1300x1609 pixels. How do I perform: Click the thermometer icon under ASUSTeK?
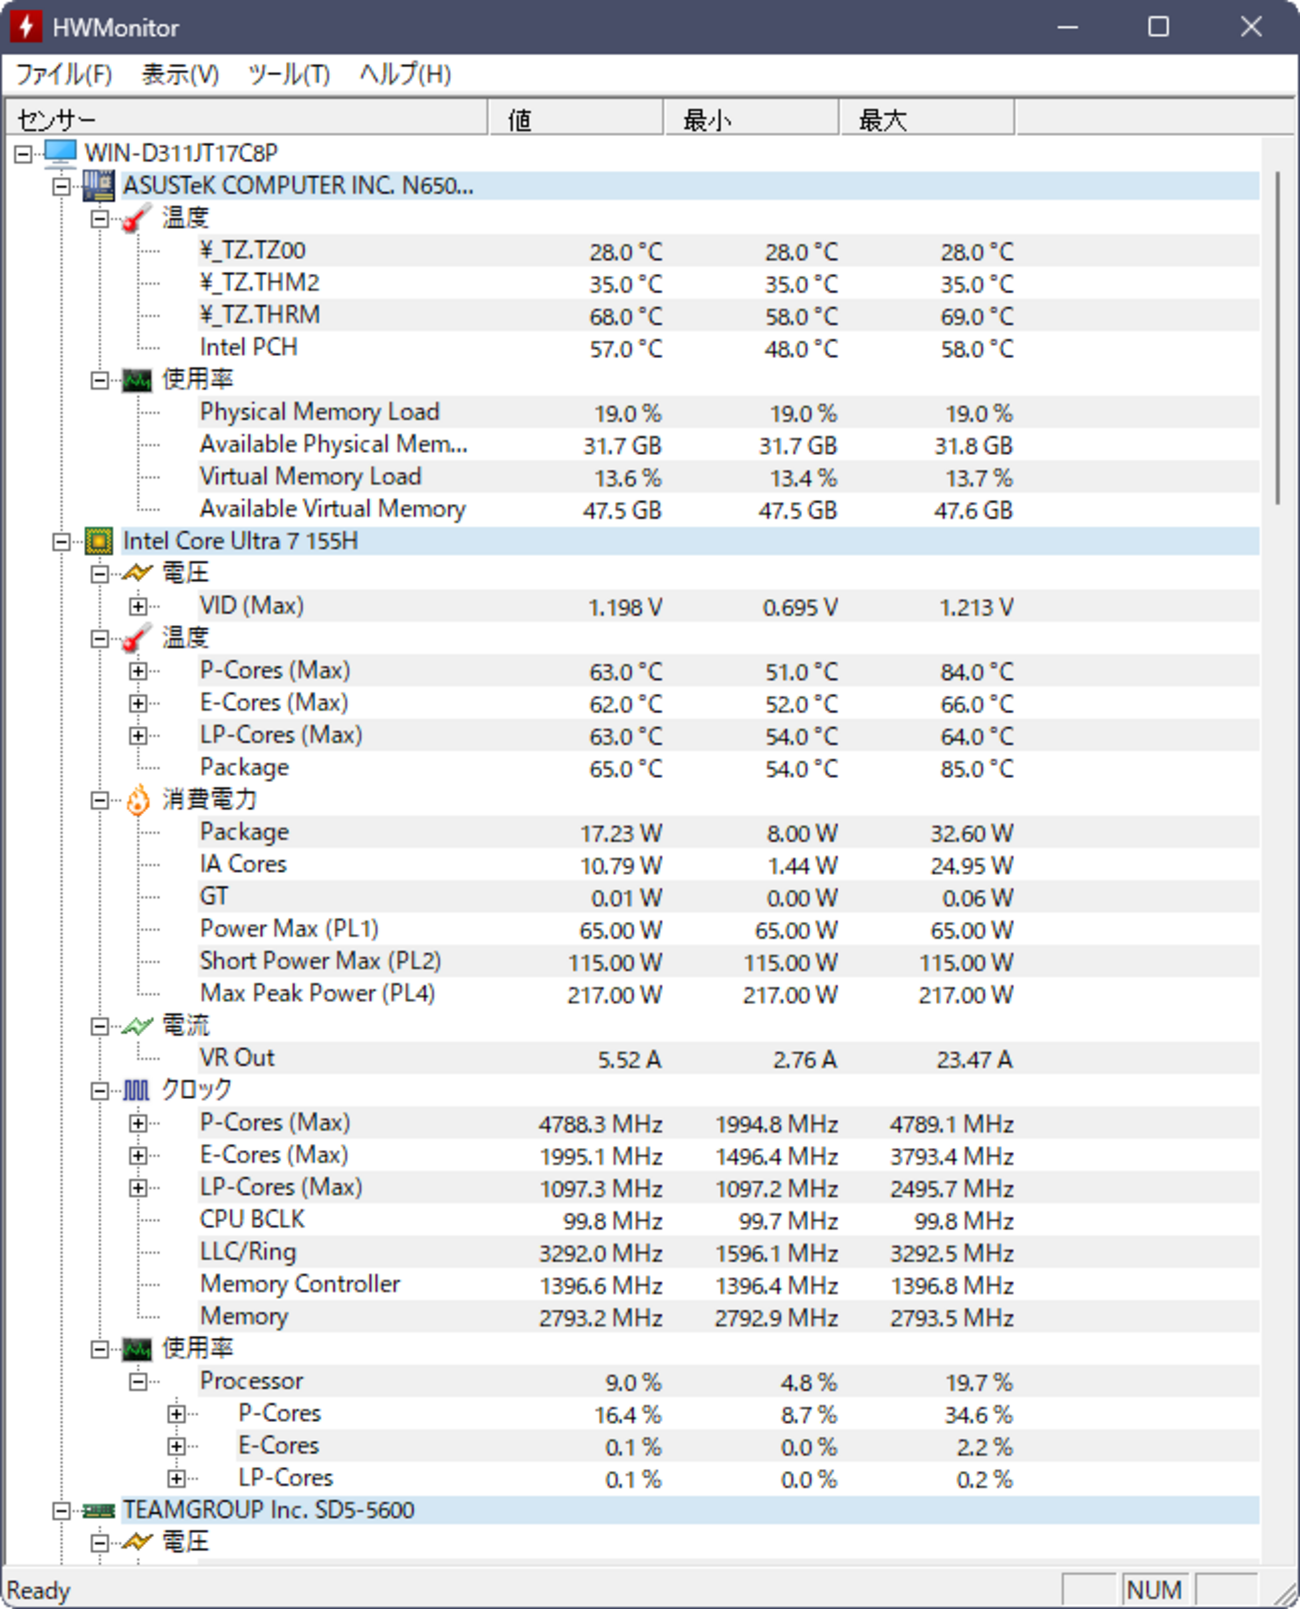(137, 218)
